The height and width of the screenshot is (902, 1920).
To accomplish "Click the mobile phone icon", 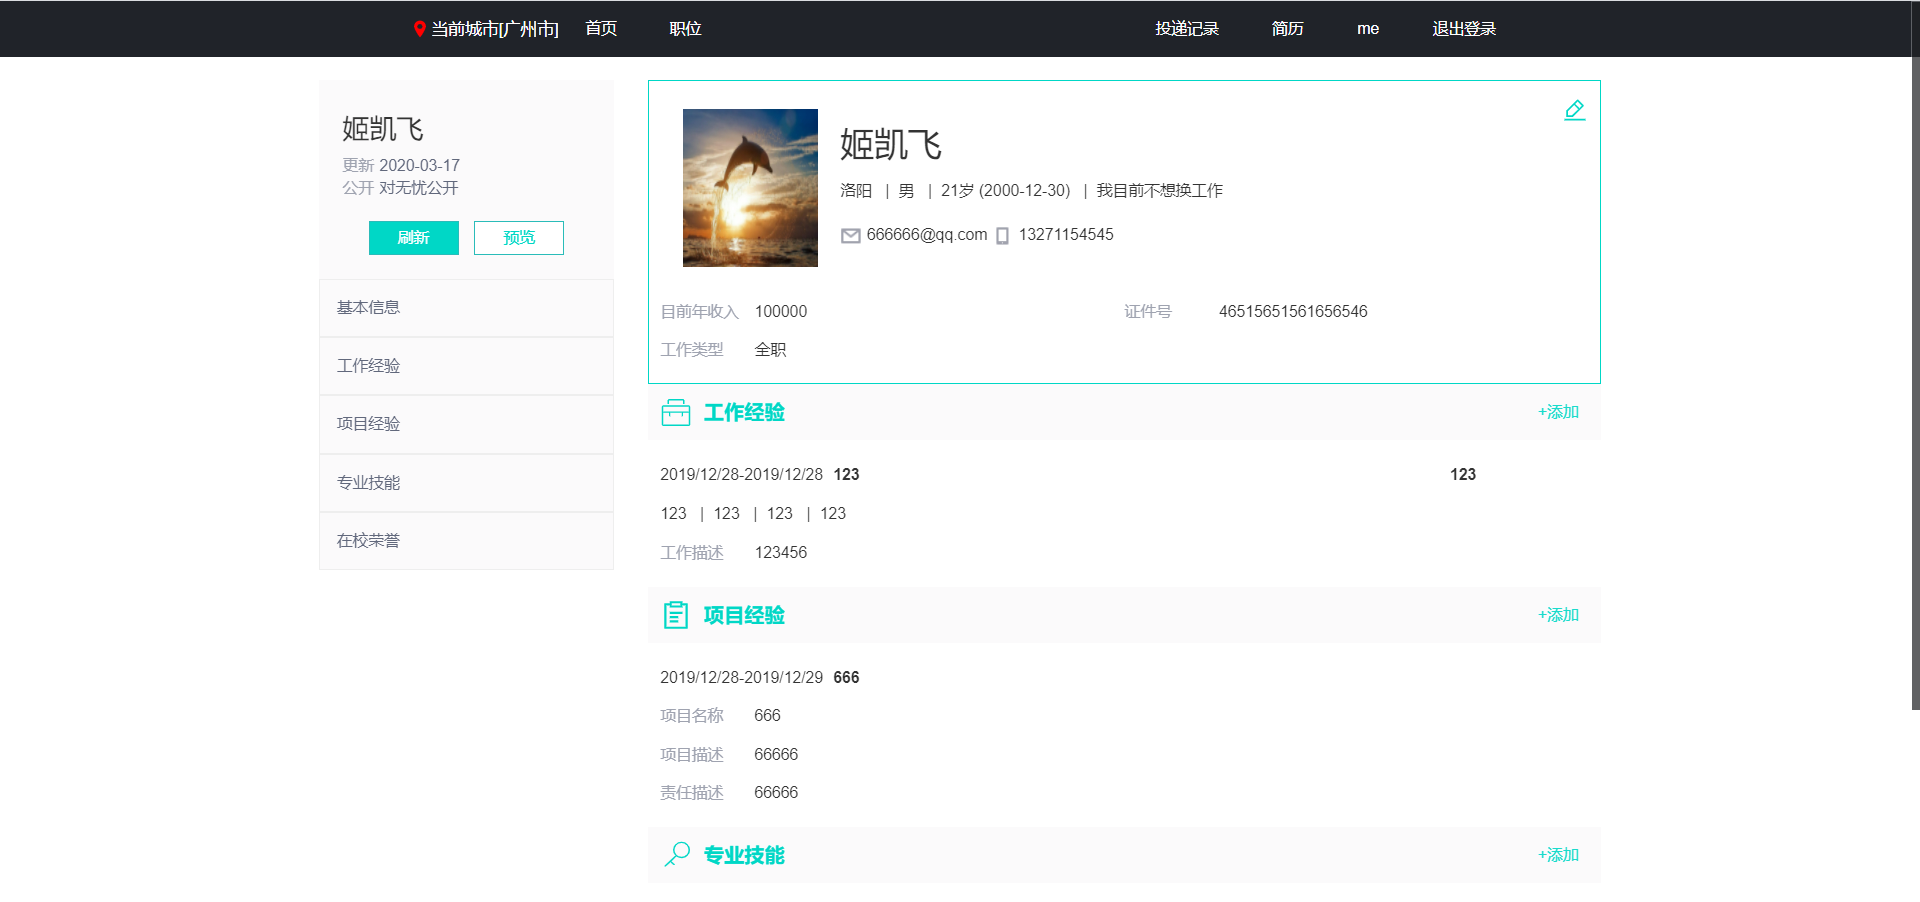I will point(1002,236).
